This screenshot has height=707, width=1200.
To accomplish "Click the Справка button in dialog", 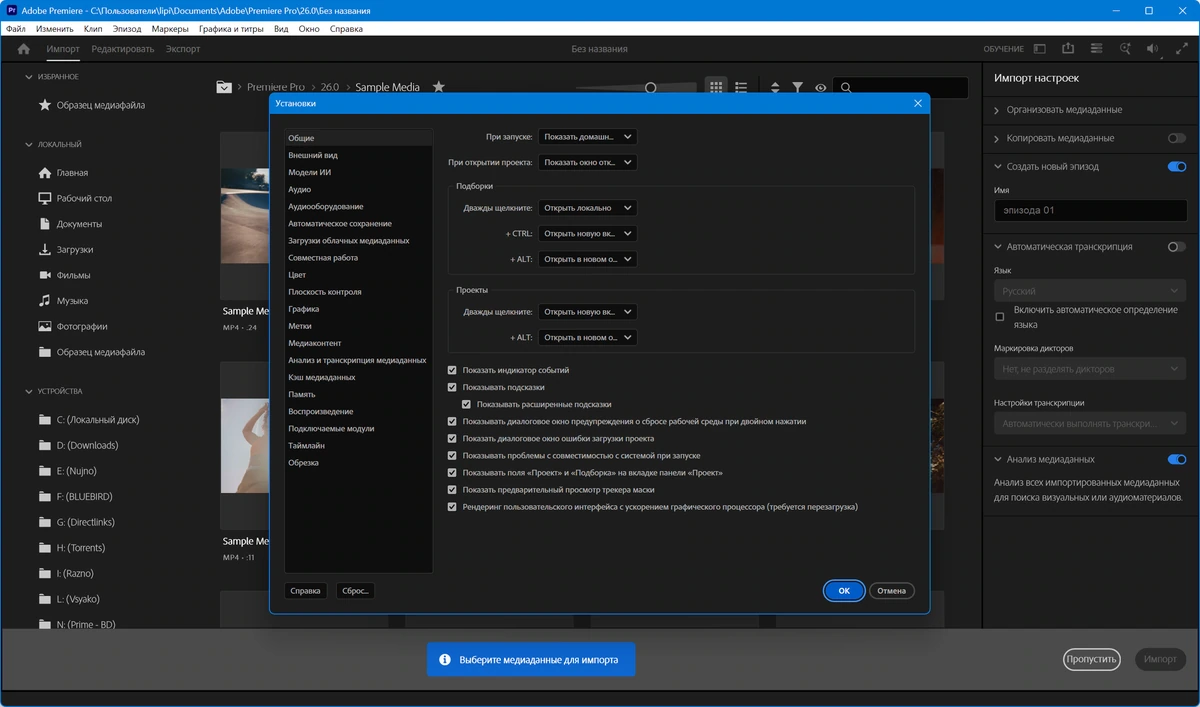I will pyautogui.click(x=305, y=591).
